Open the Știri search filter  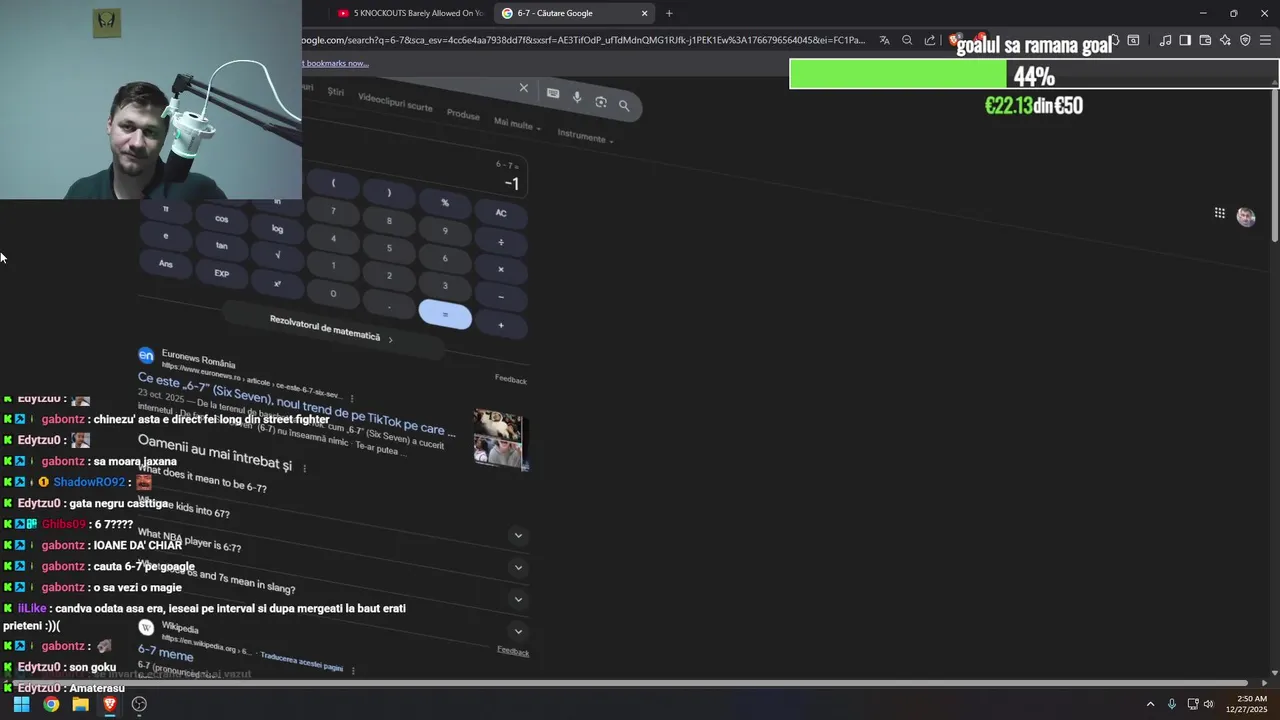336,91
